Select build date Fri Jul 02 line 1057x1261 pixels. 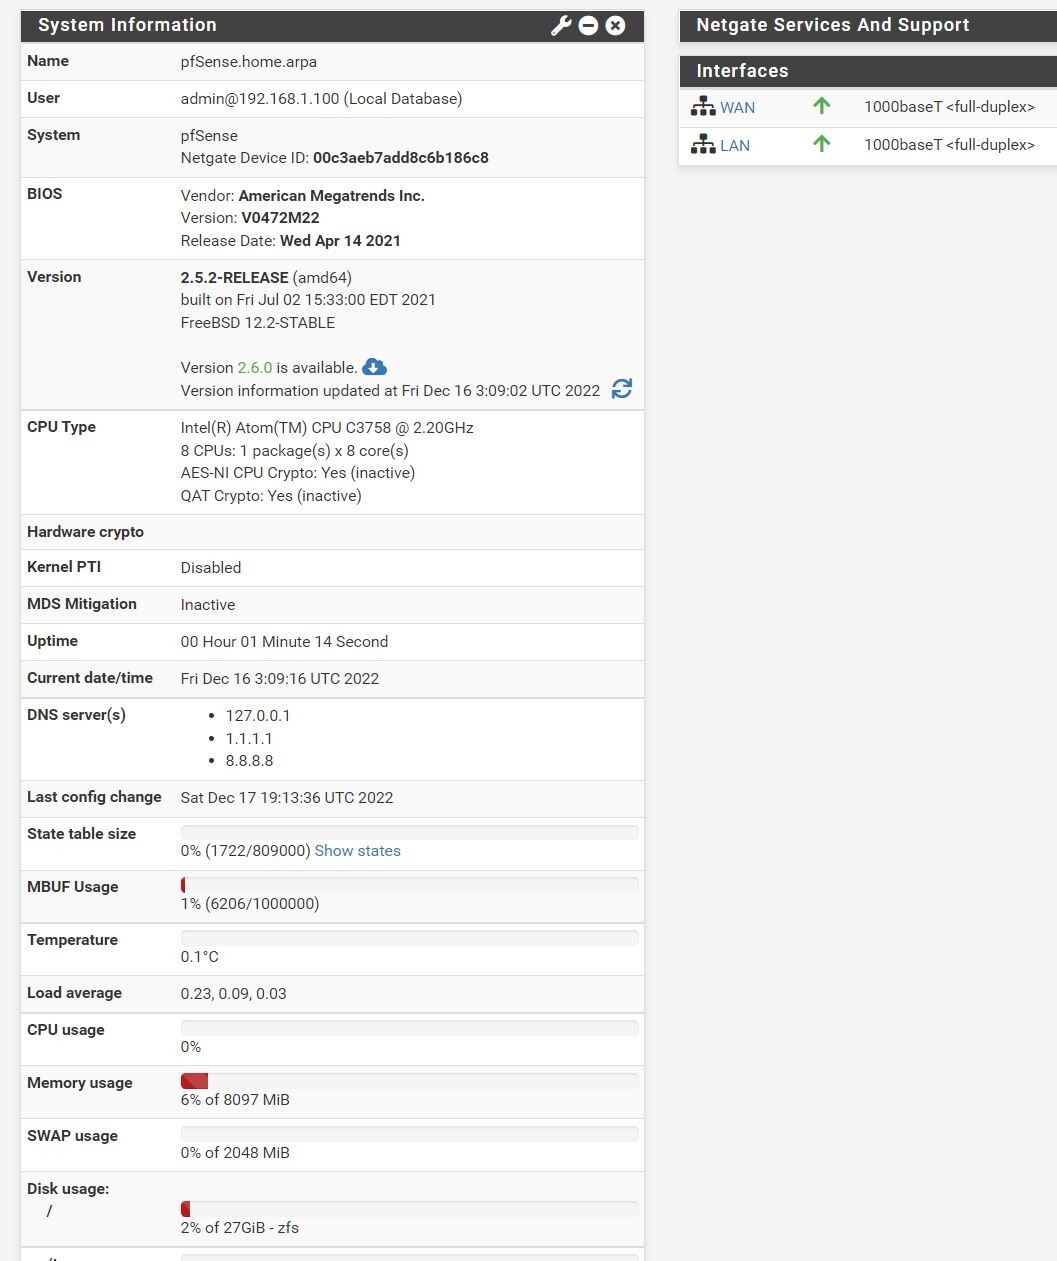click(308, 300)
